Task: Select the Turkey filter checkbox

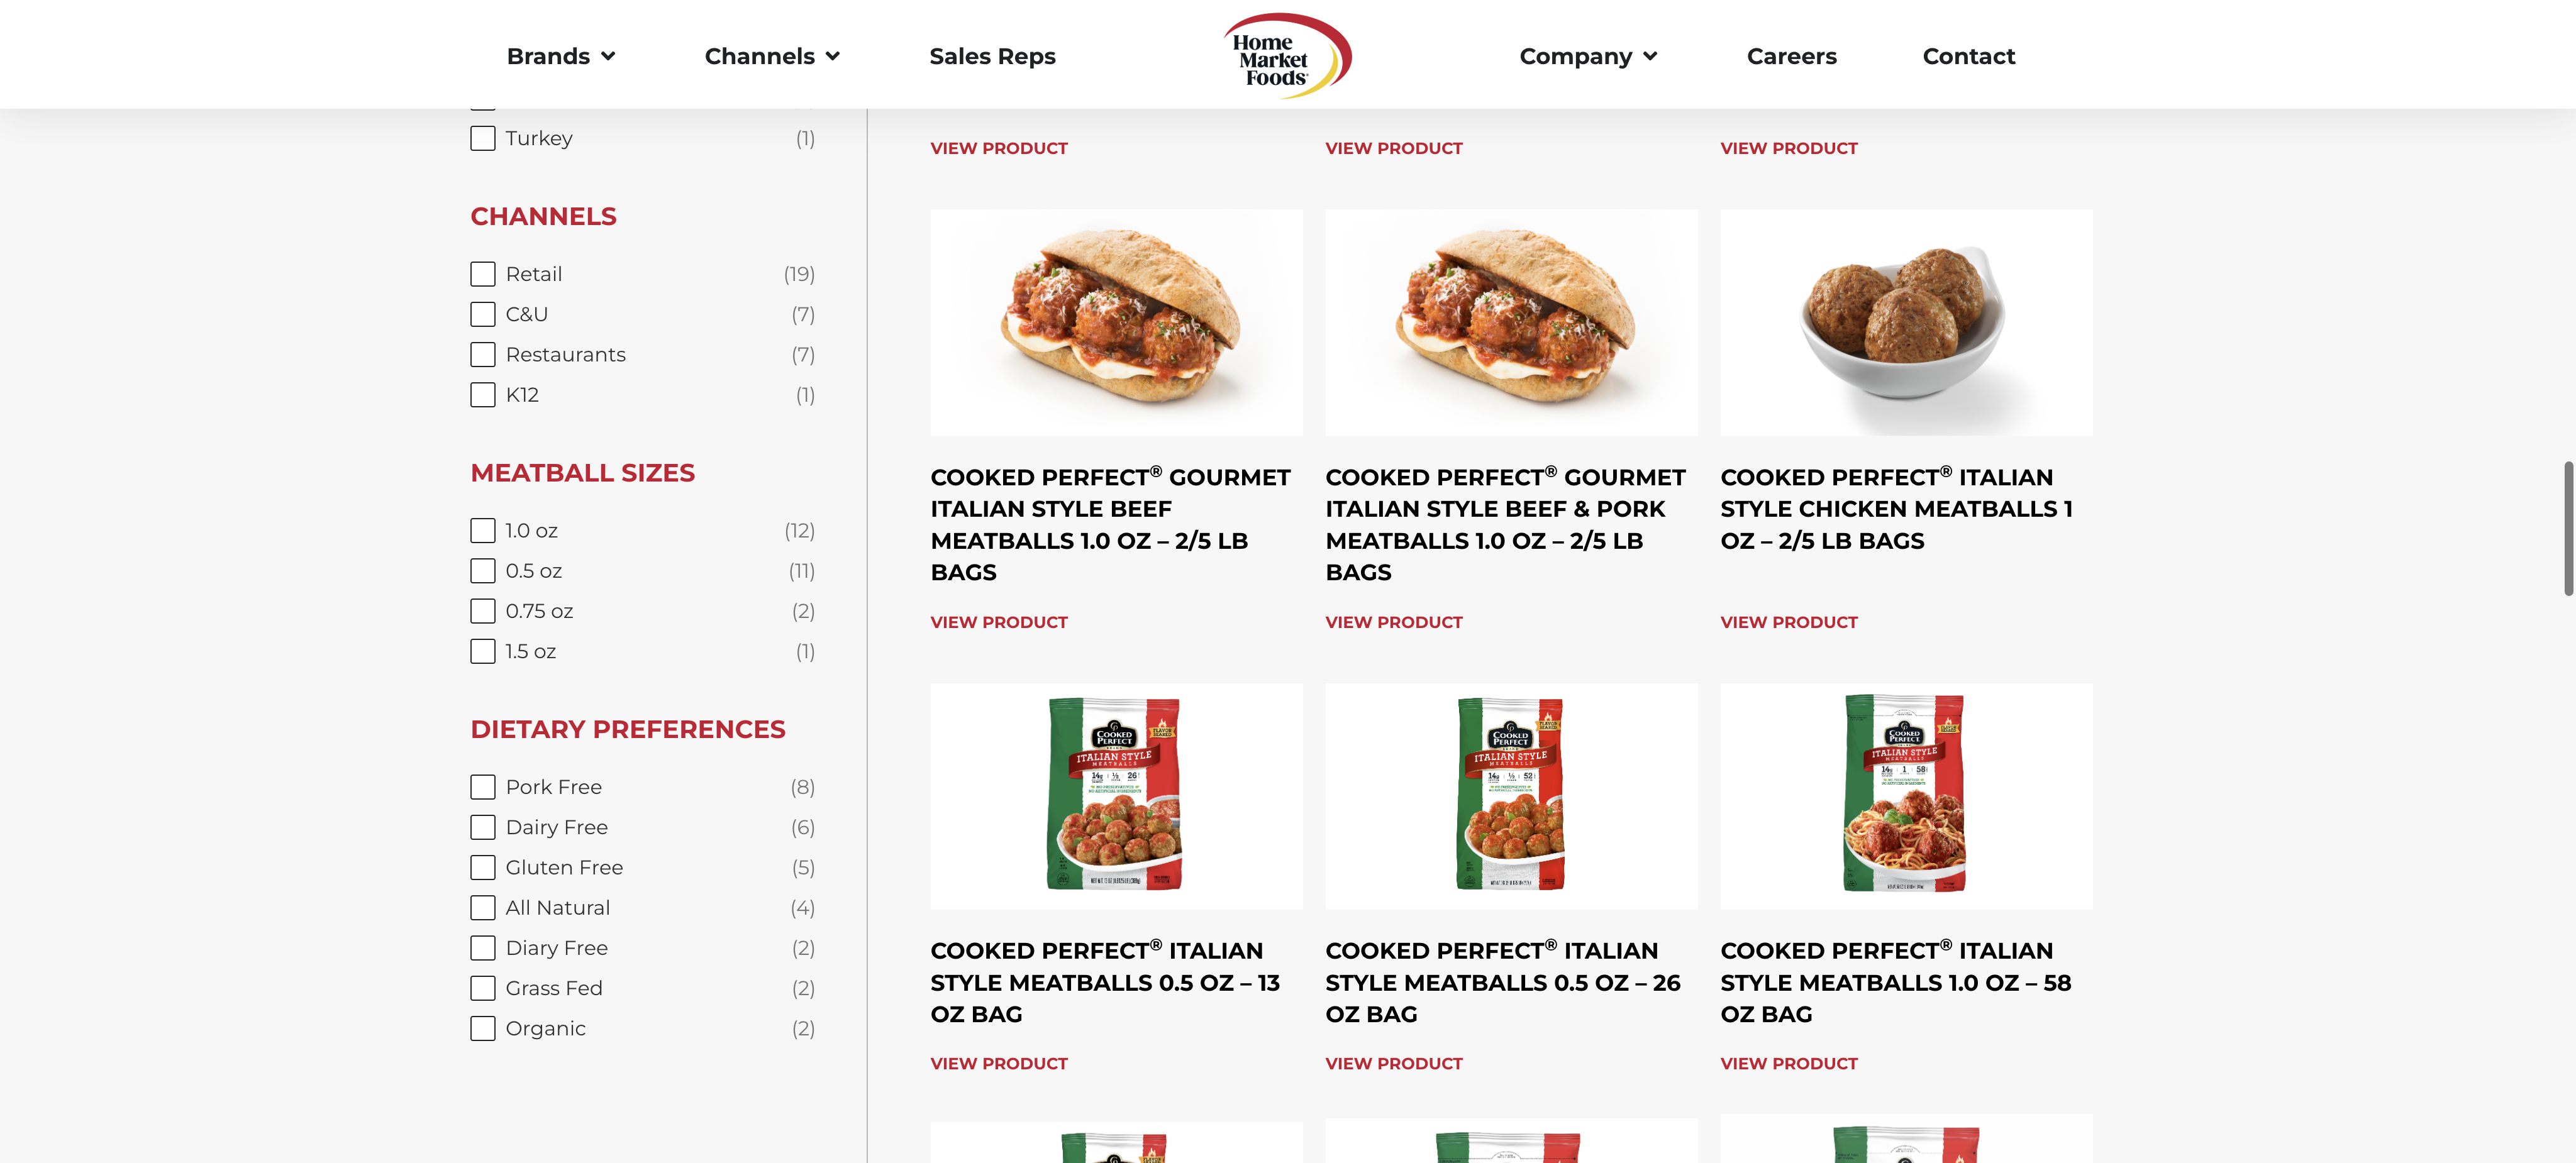Action: click(x=483, y=138)
